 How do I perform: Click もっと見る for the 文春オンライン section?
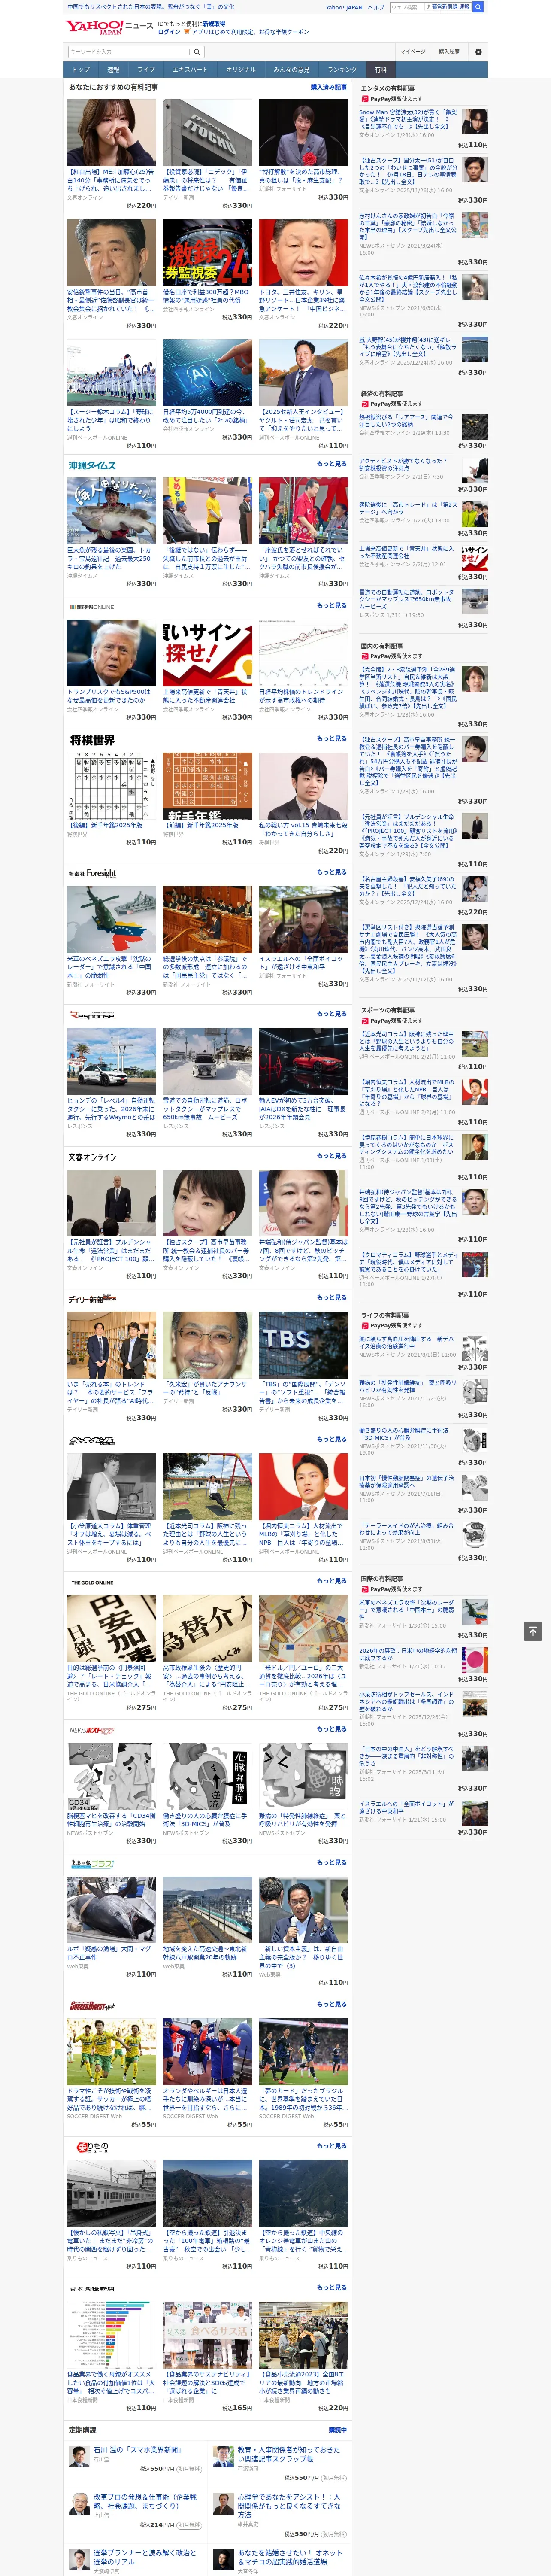(x=332, y=1156)
